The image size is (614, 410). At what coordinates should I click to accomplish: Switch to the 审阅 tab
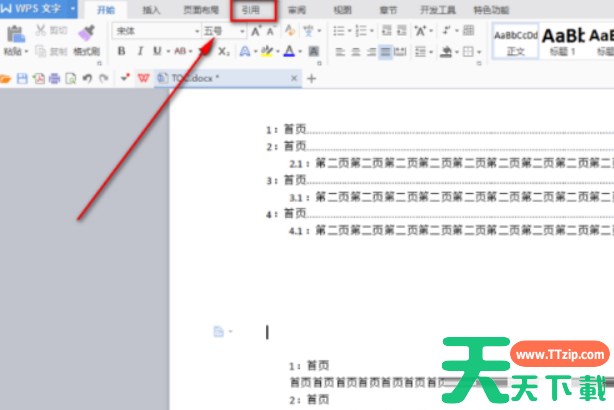point(296,10)
